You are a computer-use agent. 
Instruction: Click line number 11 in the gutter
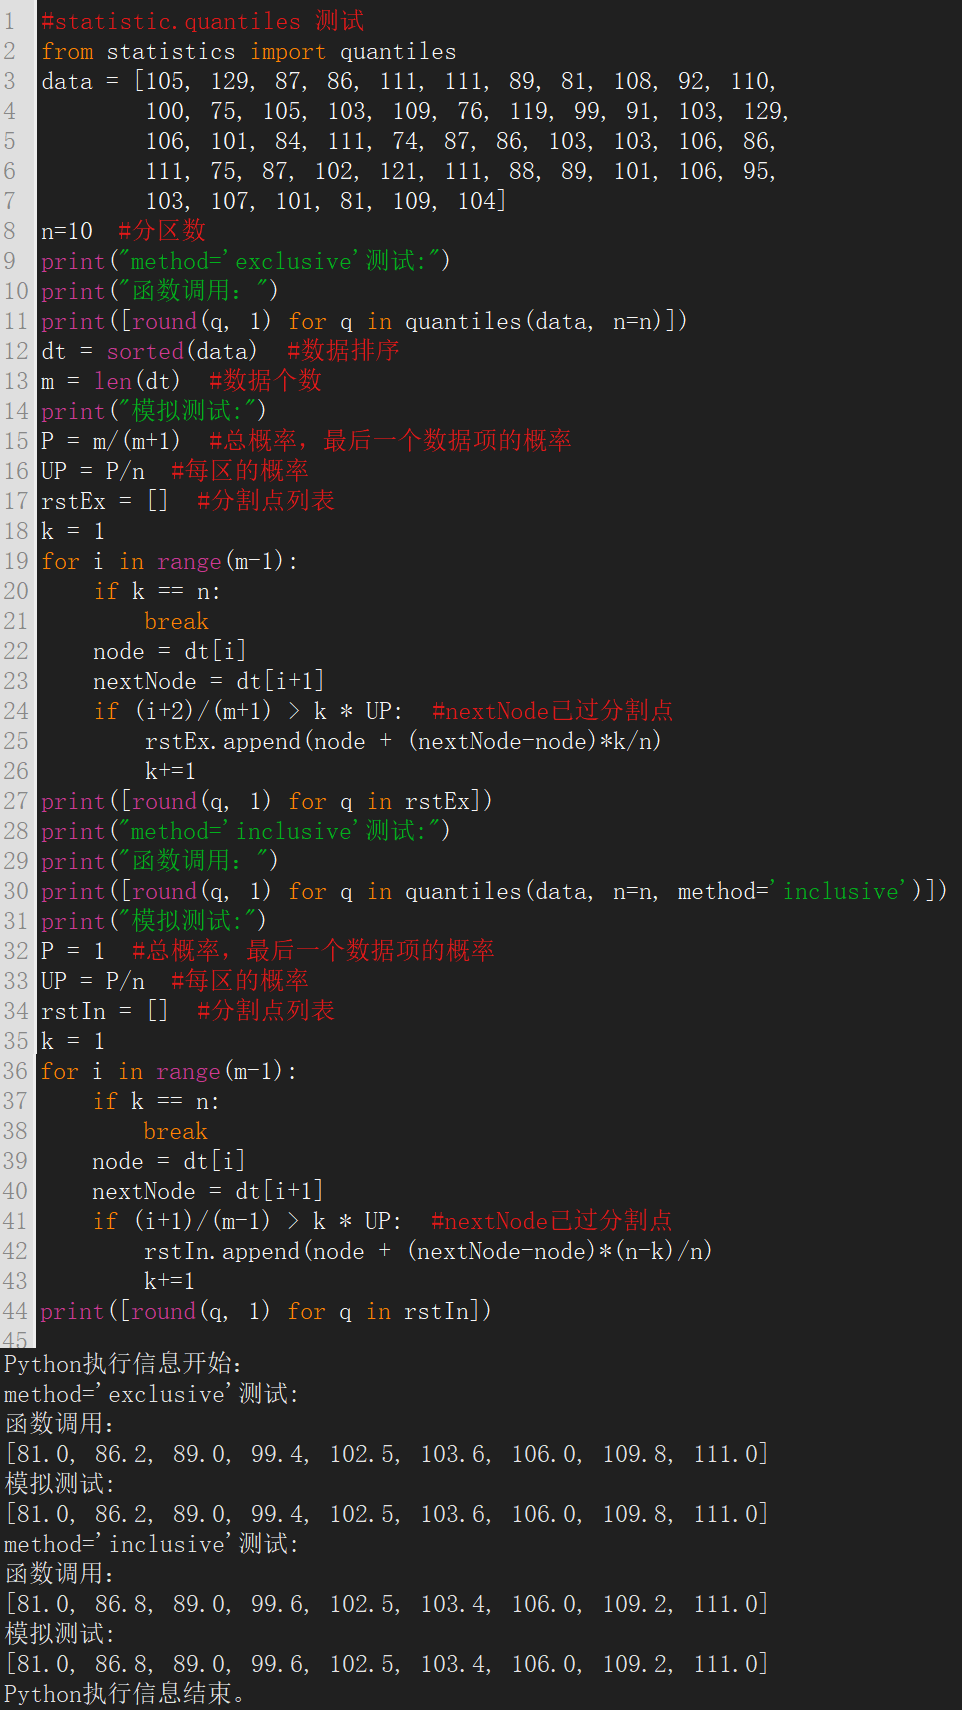point(16,321)
